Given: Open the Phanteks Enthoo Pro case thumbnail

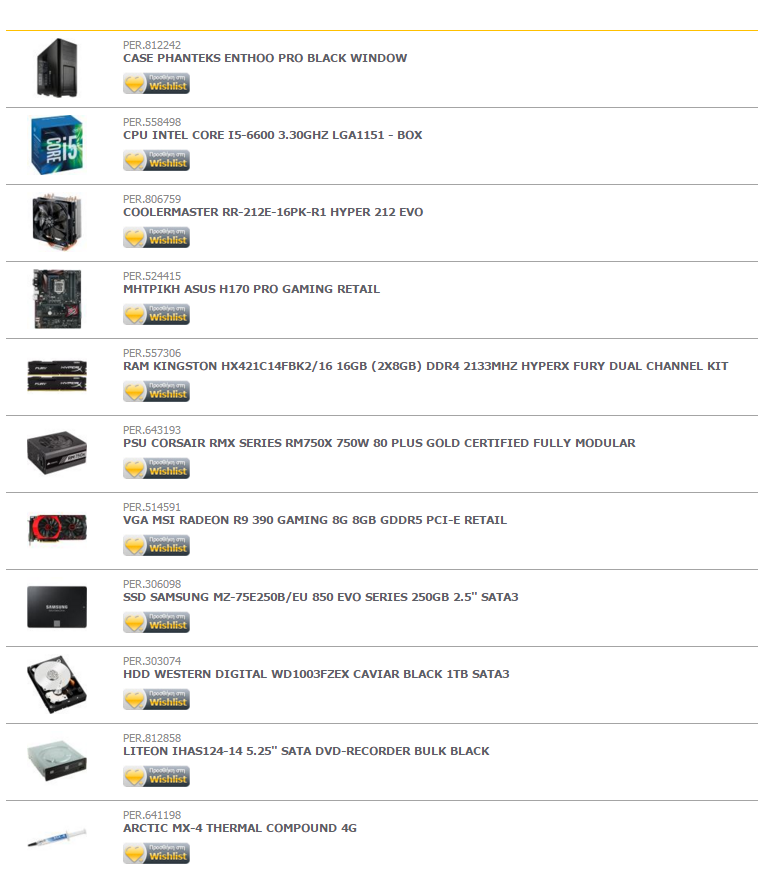Looking at the screenshot, I should pyautogui.click(x=57, y=68).
